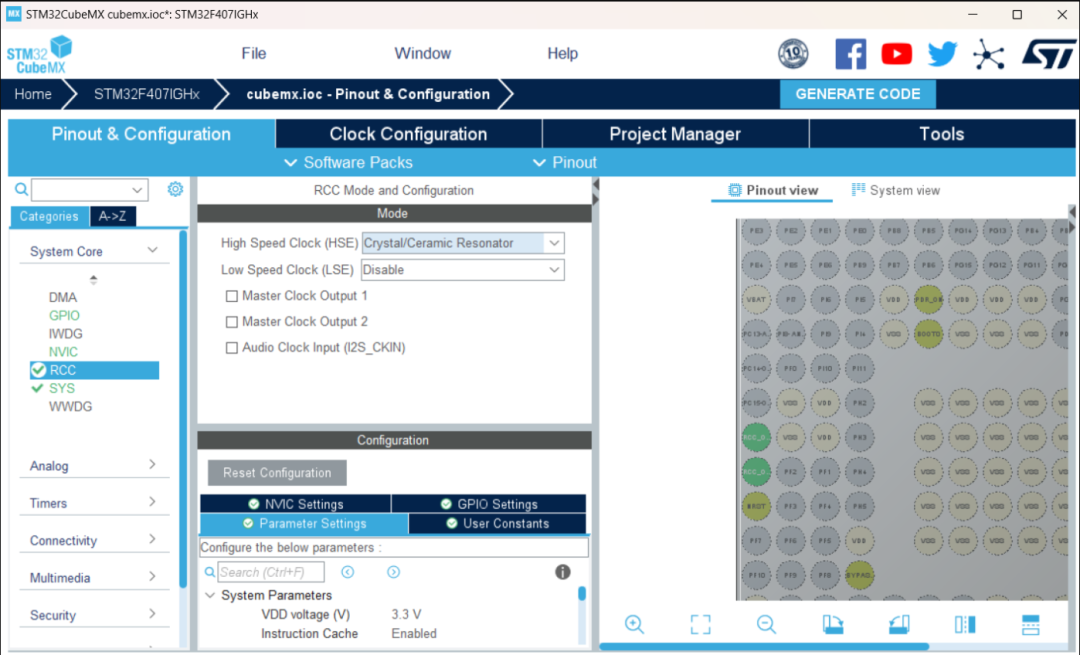Open the User Constants tab

click(x=497, y=523)
